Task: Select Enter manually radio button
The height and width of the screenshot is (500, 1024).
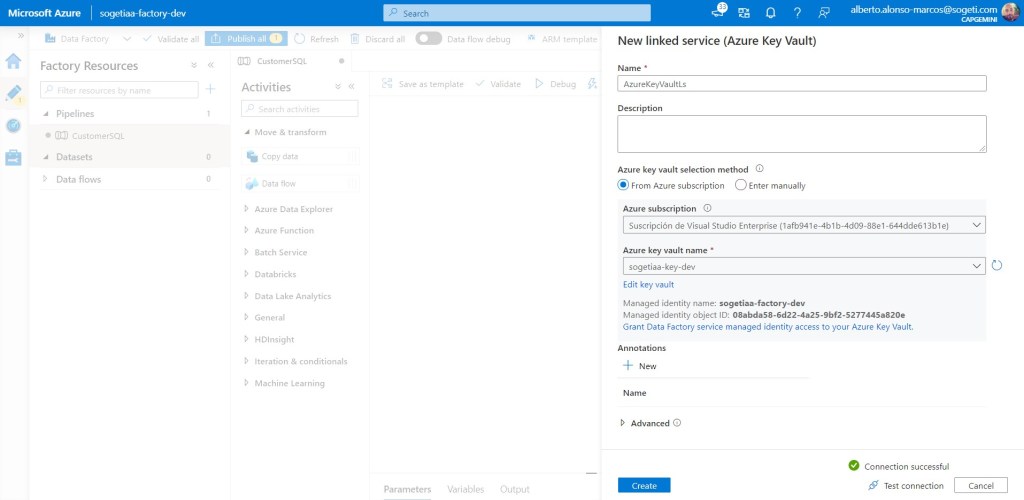Action: [x=740, y=185]
